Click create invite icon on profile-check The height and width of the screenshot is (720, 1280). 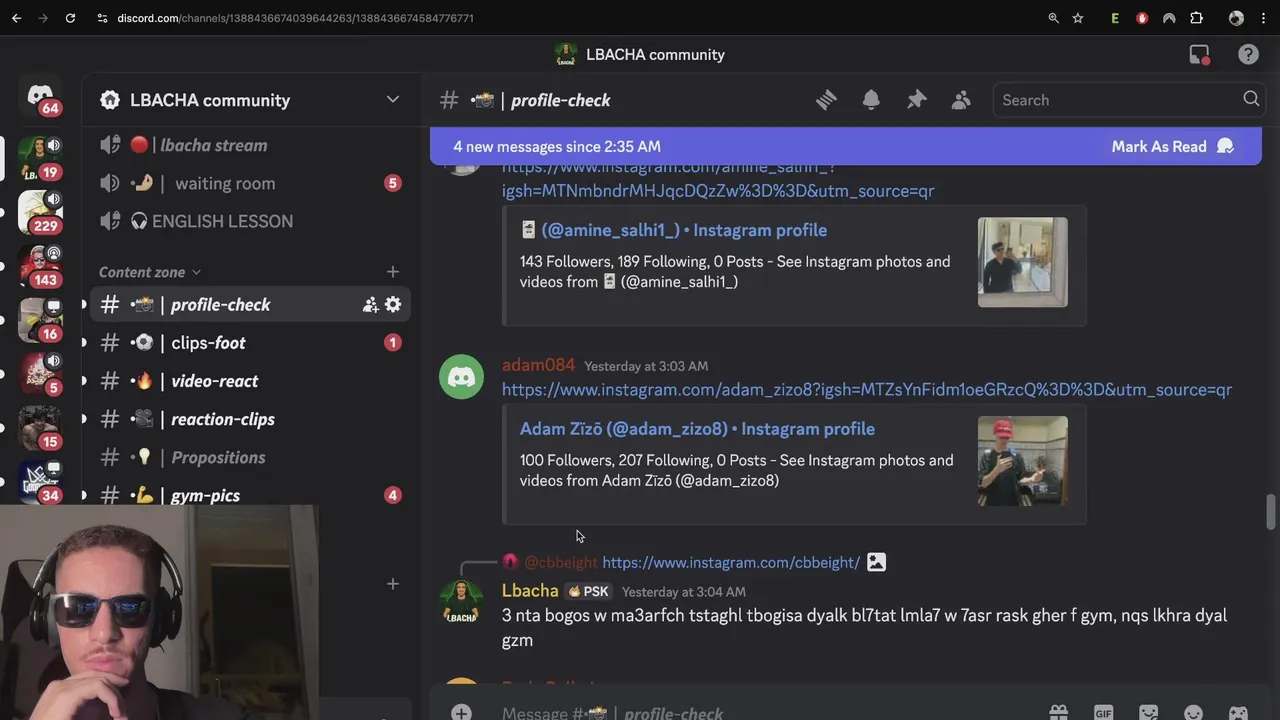370,304
